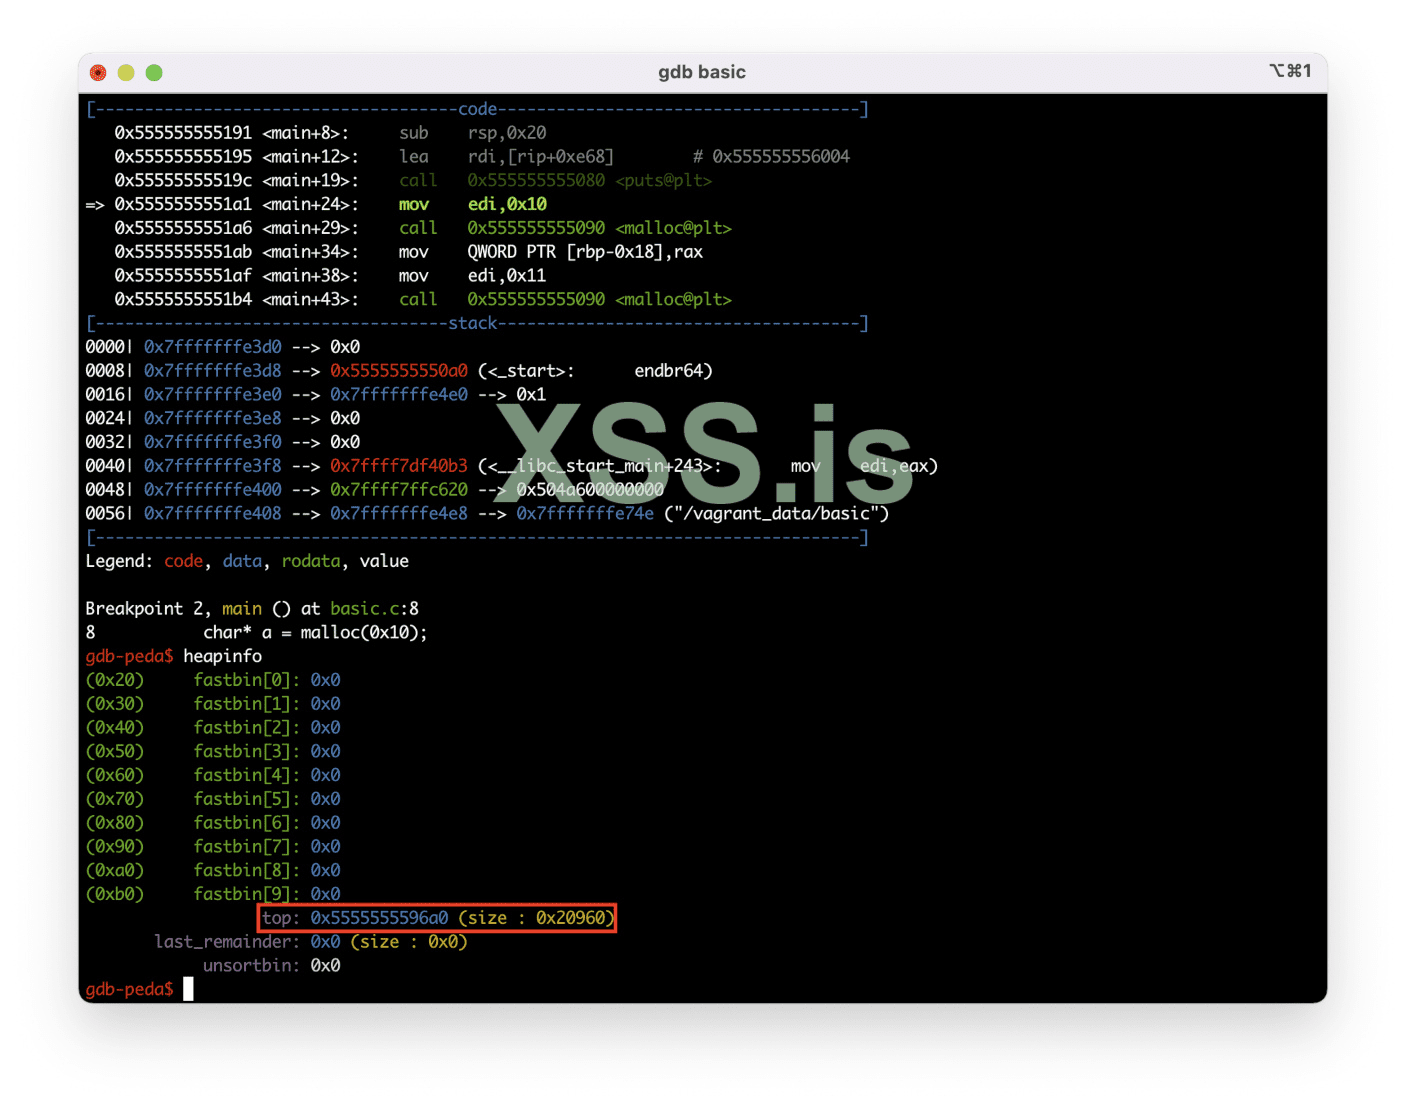This screenshot has width=1406, height=1107.
Task: Click "QWORD PTR [rbp-0x18],rax" operand text
Action: point(585,252)
